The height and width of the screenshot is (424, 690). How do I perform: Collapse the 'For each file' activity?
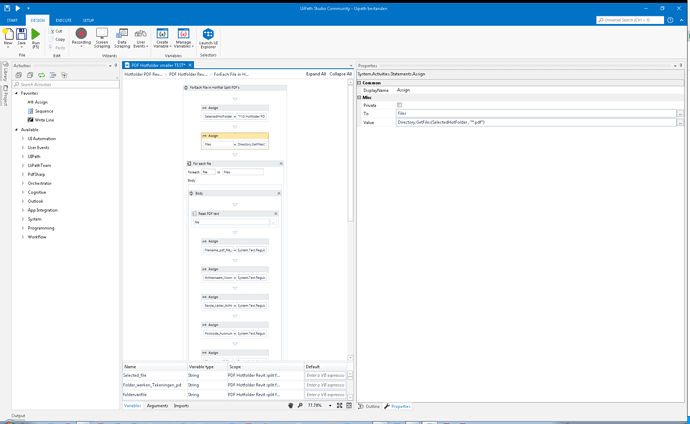coord(281,164)
